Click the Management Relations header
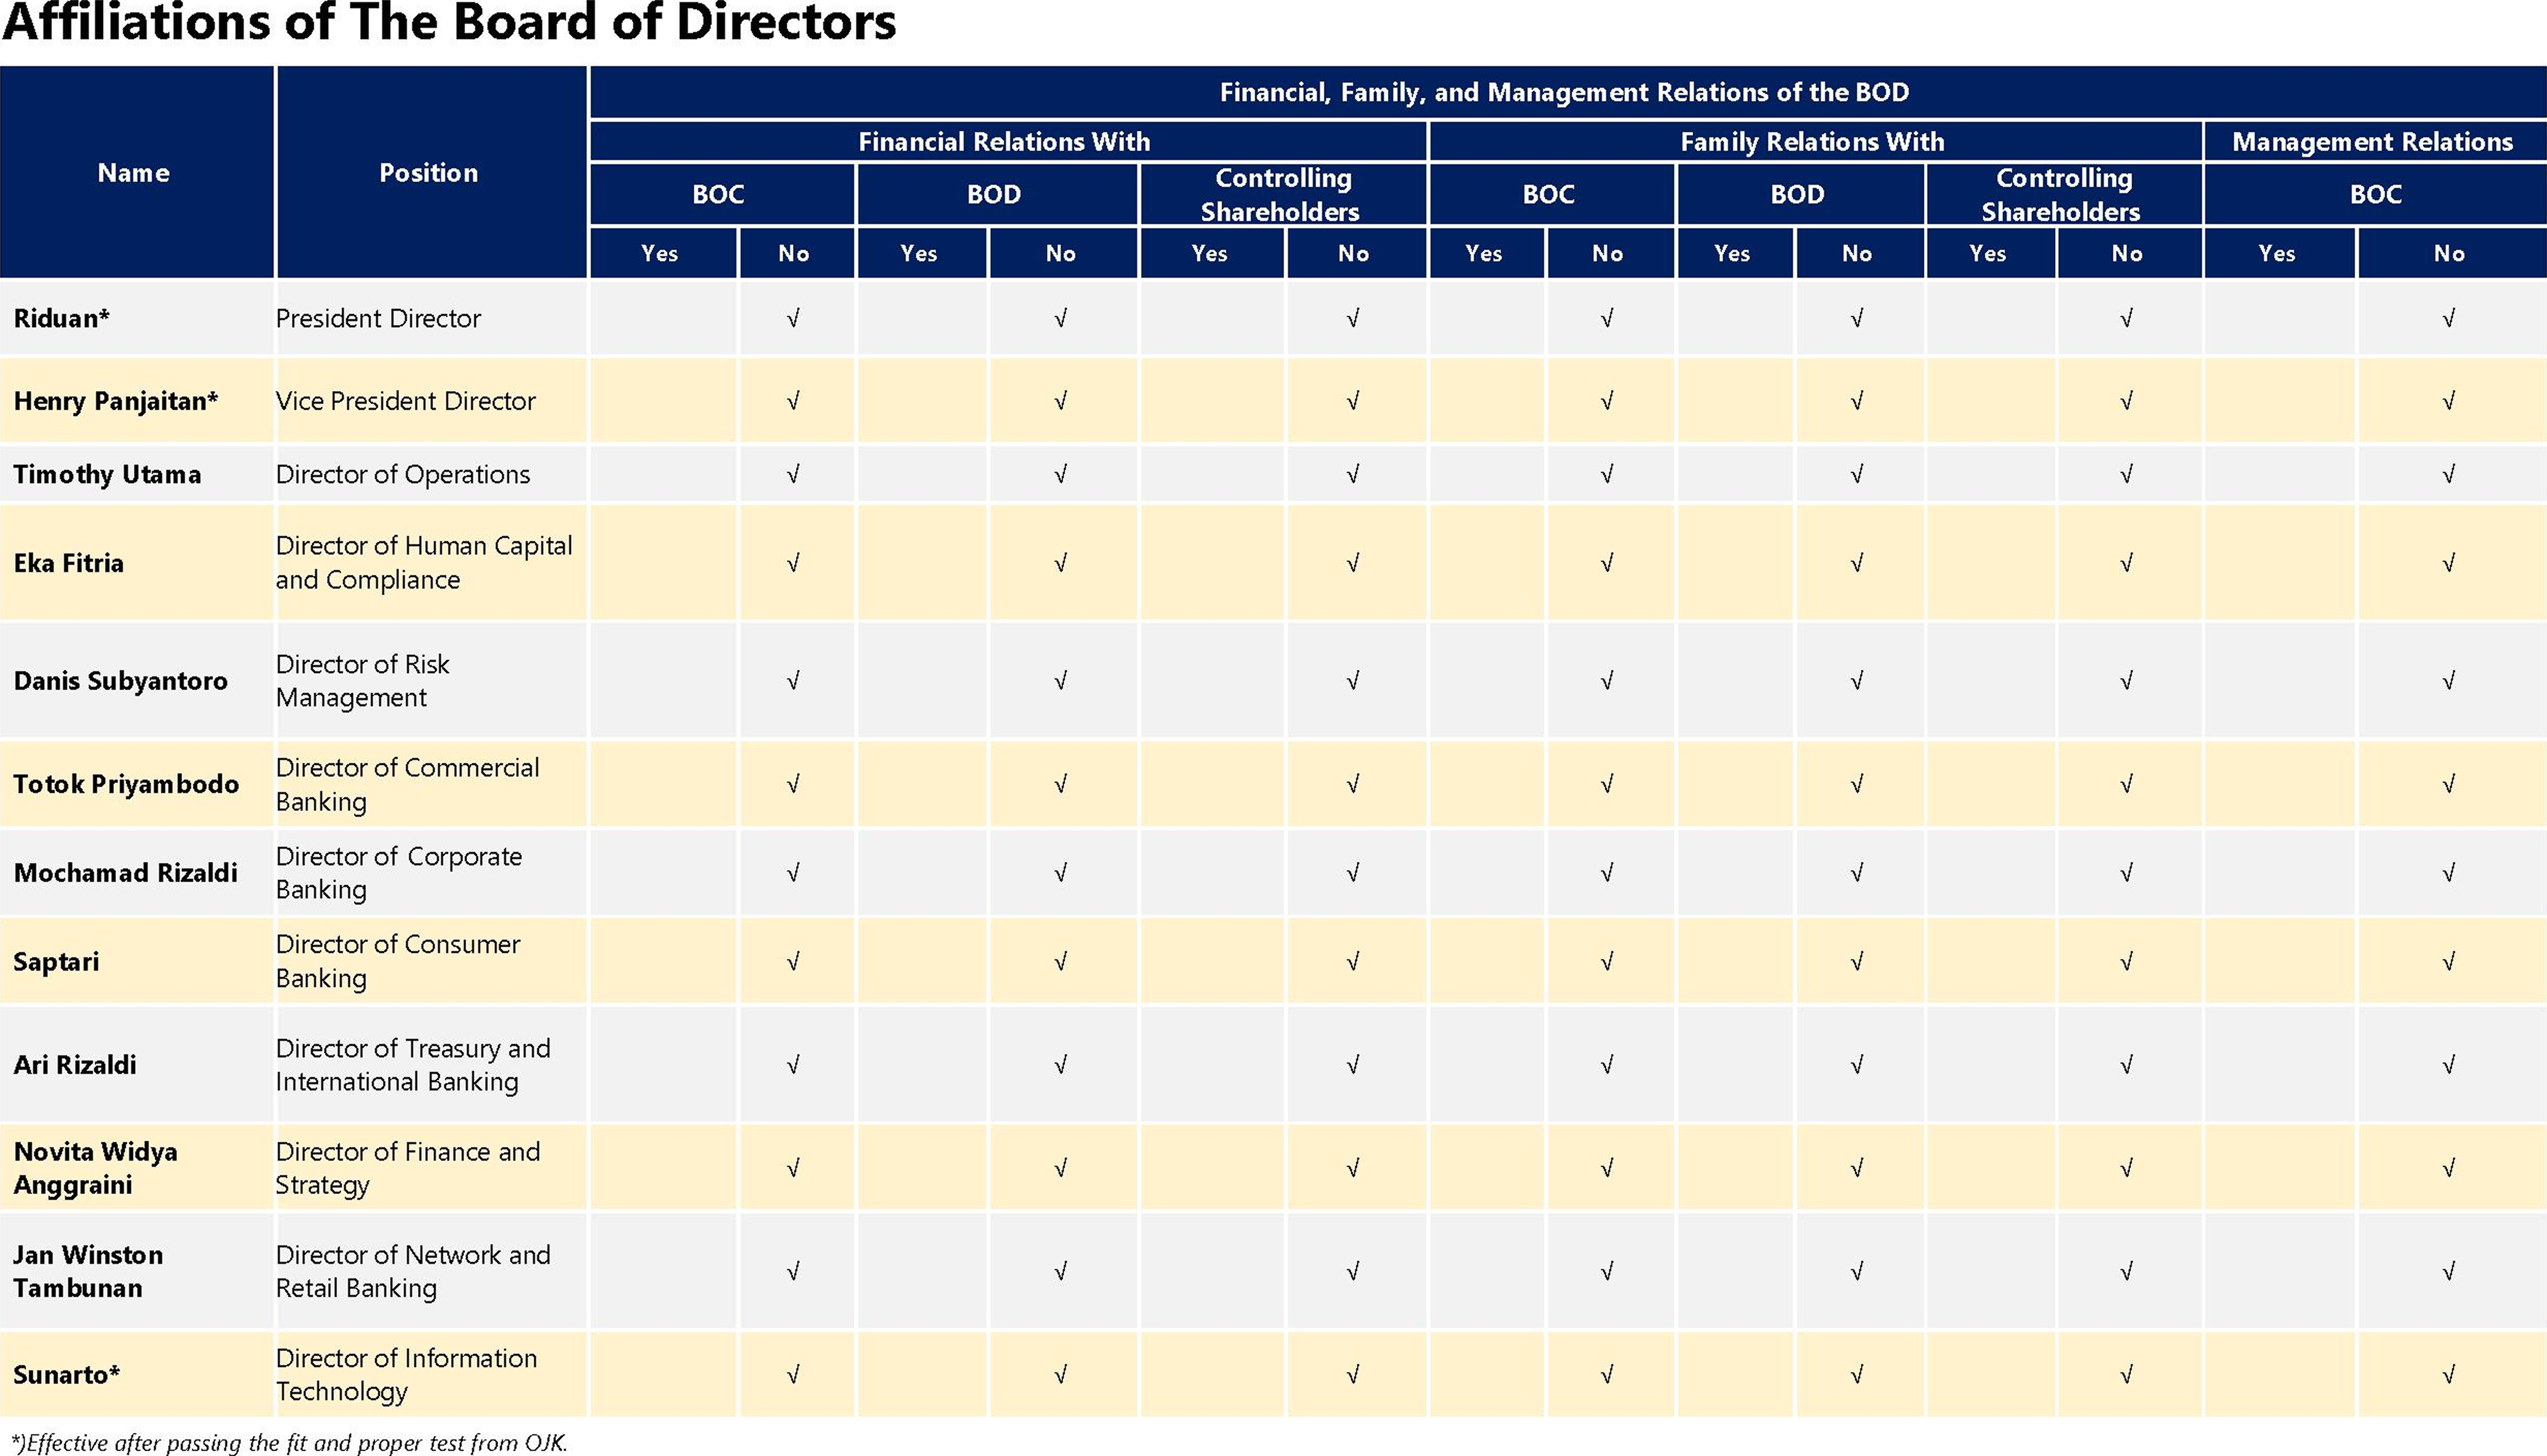 [2372, 142]
